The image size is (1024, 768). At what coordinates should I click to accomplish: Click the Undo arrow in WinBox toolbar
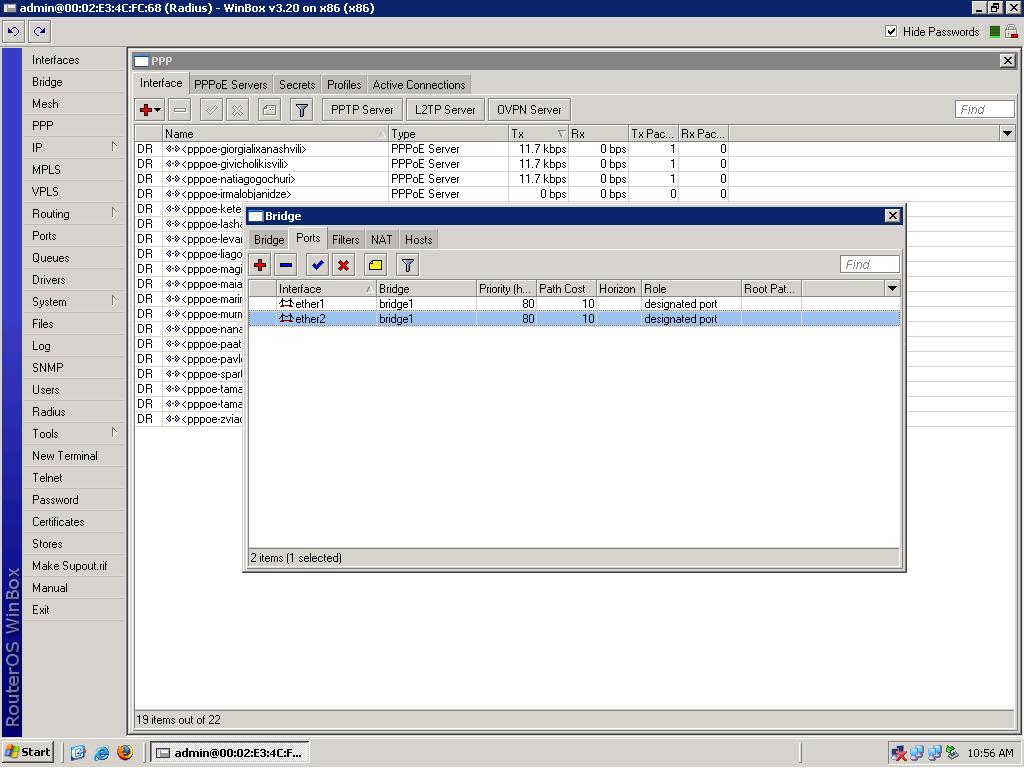pos(14,31)
